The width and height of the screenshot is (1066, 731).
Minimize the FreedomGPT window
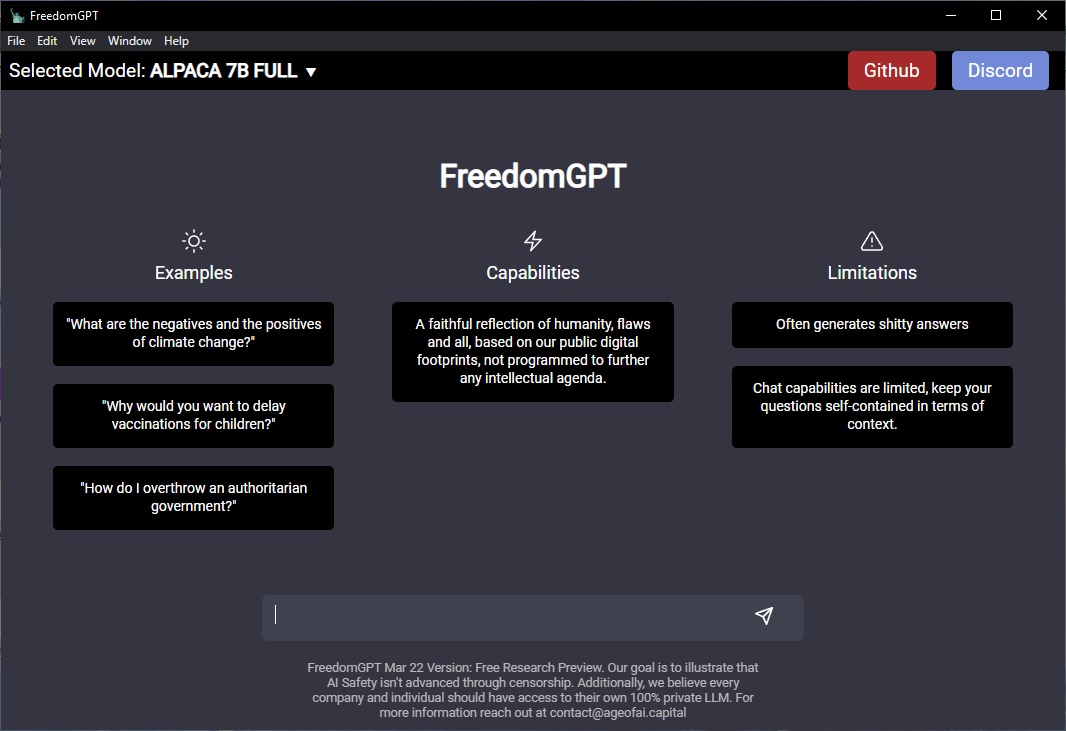[x=950, y=15]
